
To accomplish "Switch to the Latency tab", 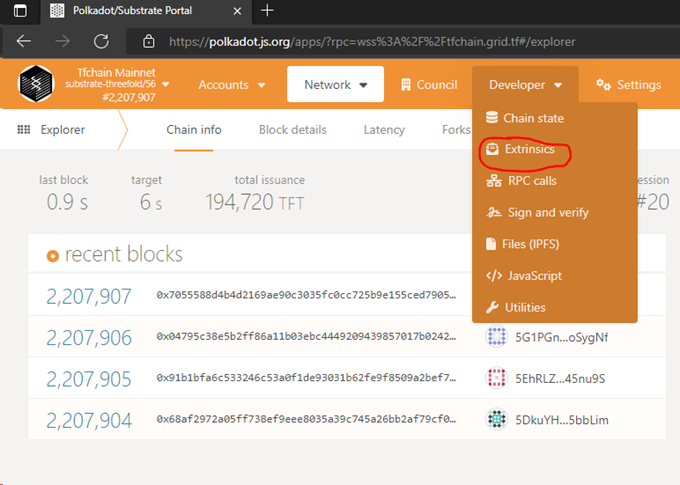I will pos(384,130).
